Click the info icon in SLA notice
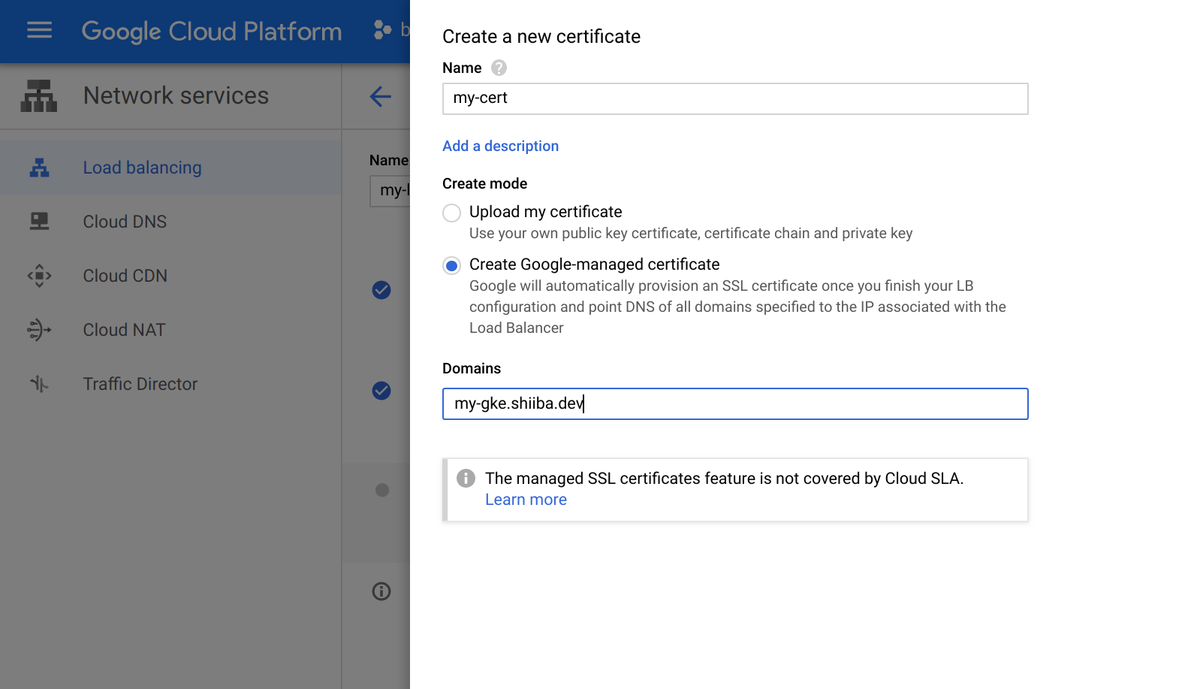This screenshot has height=689, width=1200. pos(466,478)
